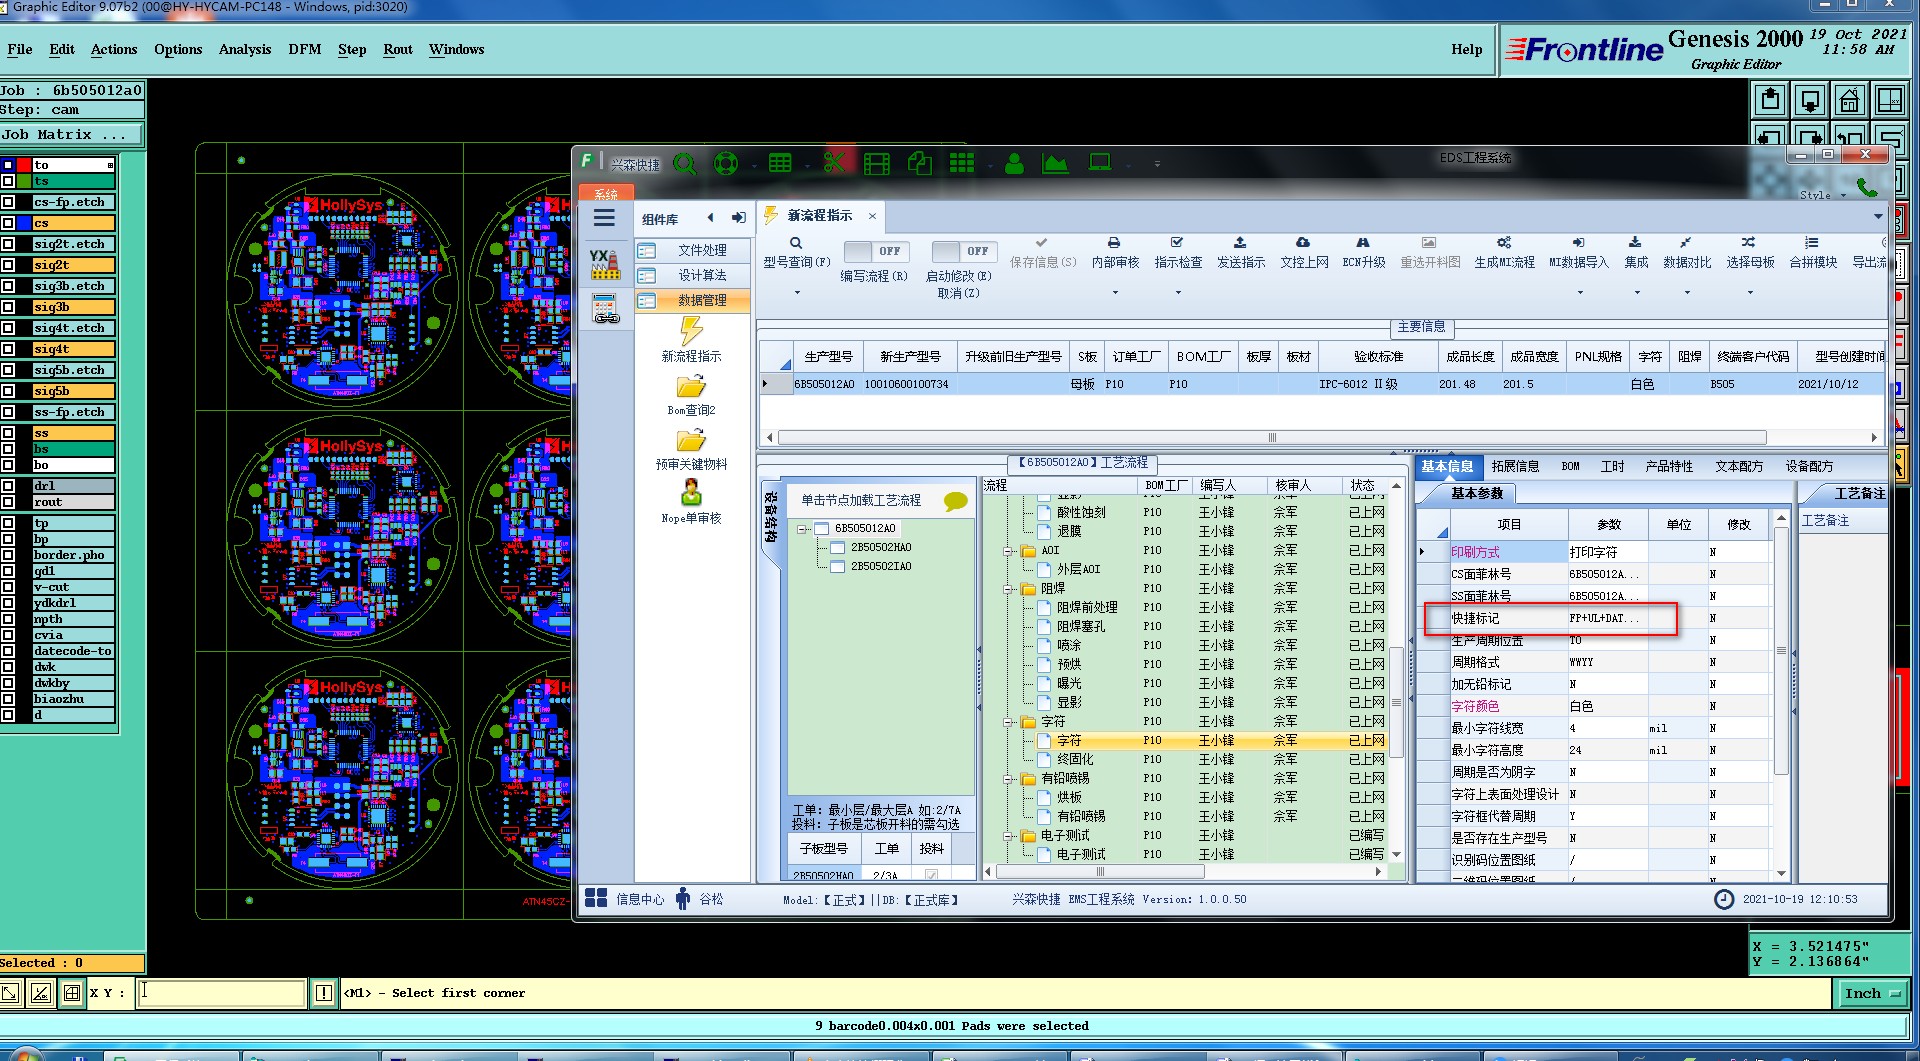The height and width of the screenshot is (1061, 1920).
Task: Open dropdown under 内部审核
Action: 1115,293
